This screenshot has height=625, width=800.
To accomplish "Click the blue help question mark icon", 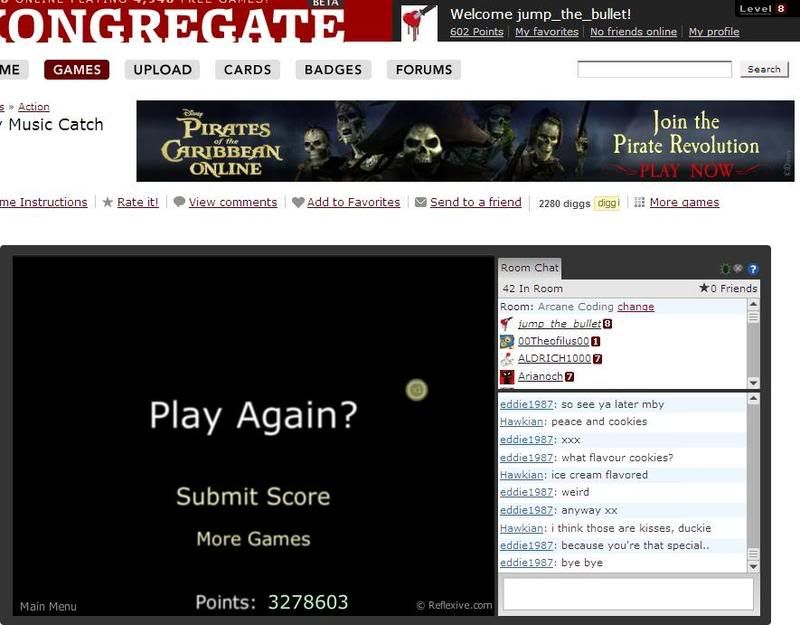I will point(753,269).
